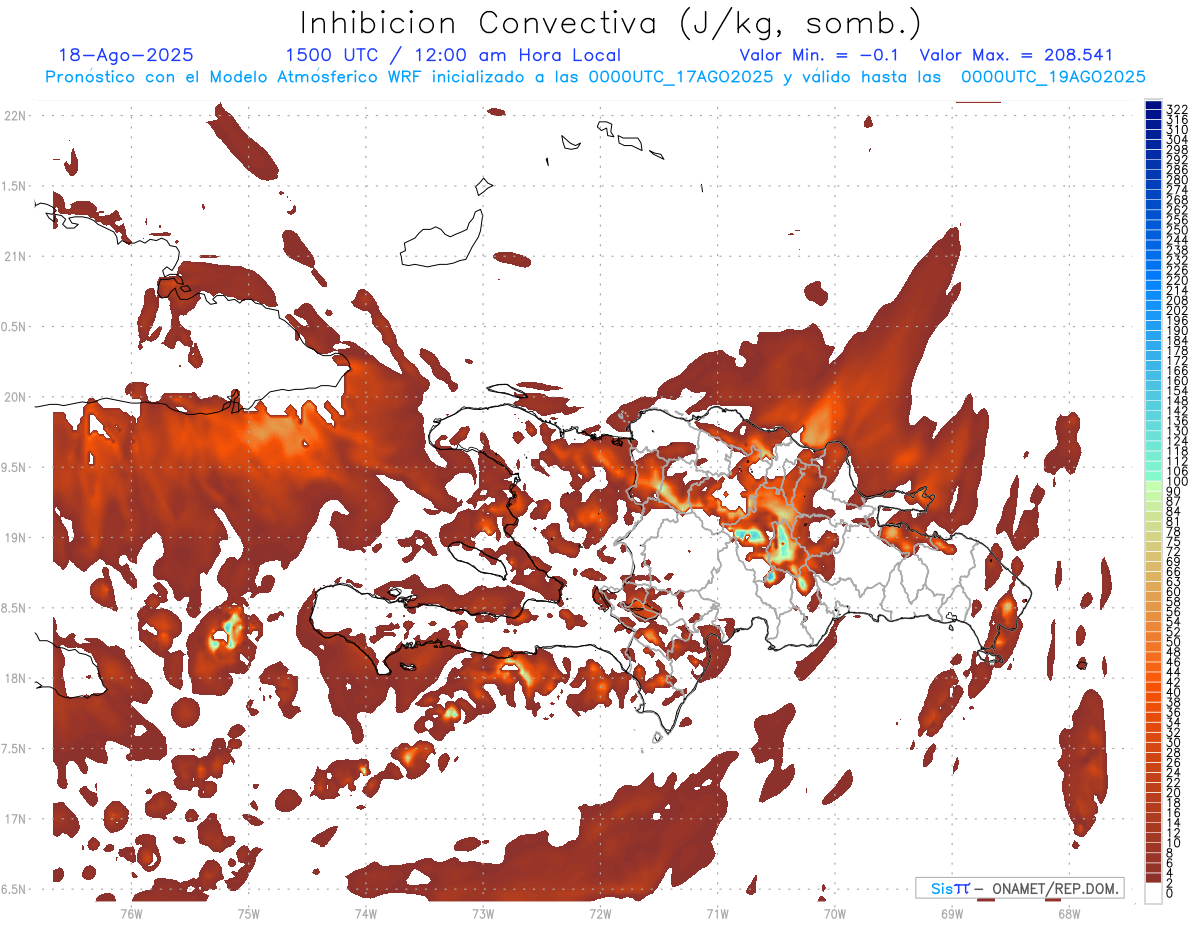
Task: Select the date text '18-Ago-2025'
Action: tap(126, 56)
